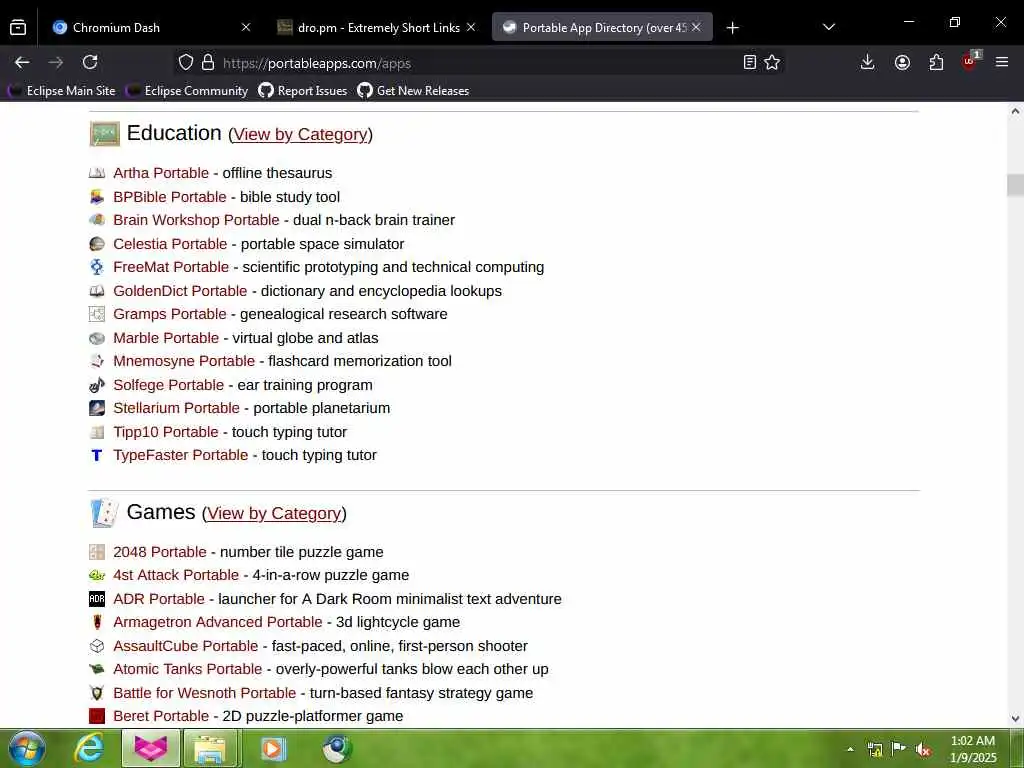Toggle reader view icon in address bar
The width and height of the screenshot is (1024, 768).
point(750,63)
